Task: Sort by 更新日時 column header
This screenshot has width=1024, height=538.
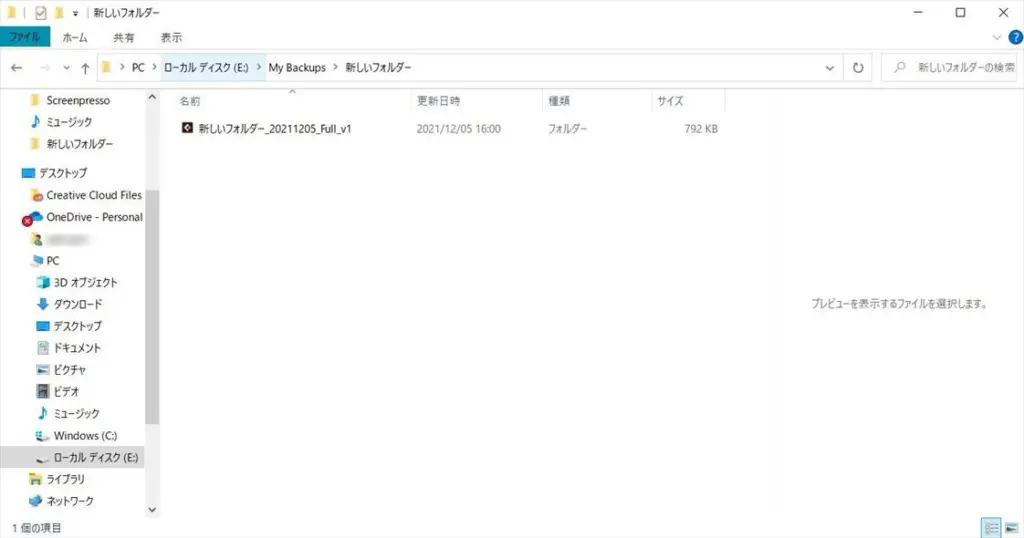Action: 438,101
